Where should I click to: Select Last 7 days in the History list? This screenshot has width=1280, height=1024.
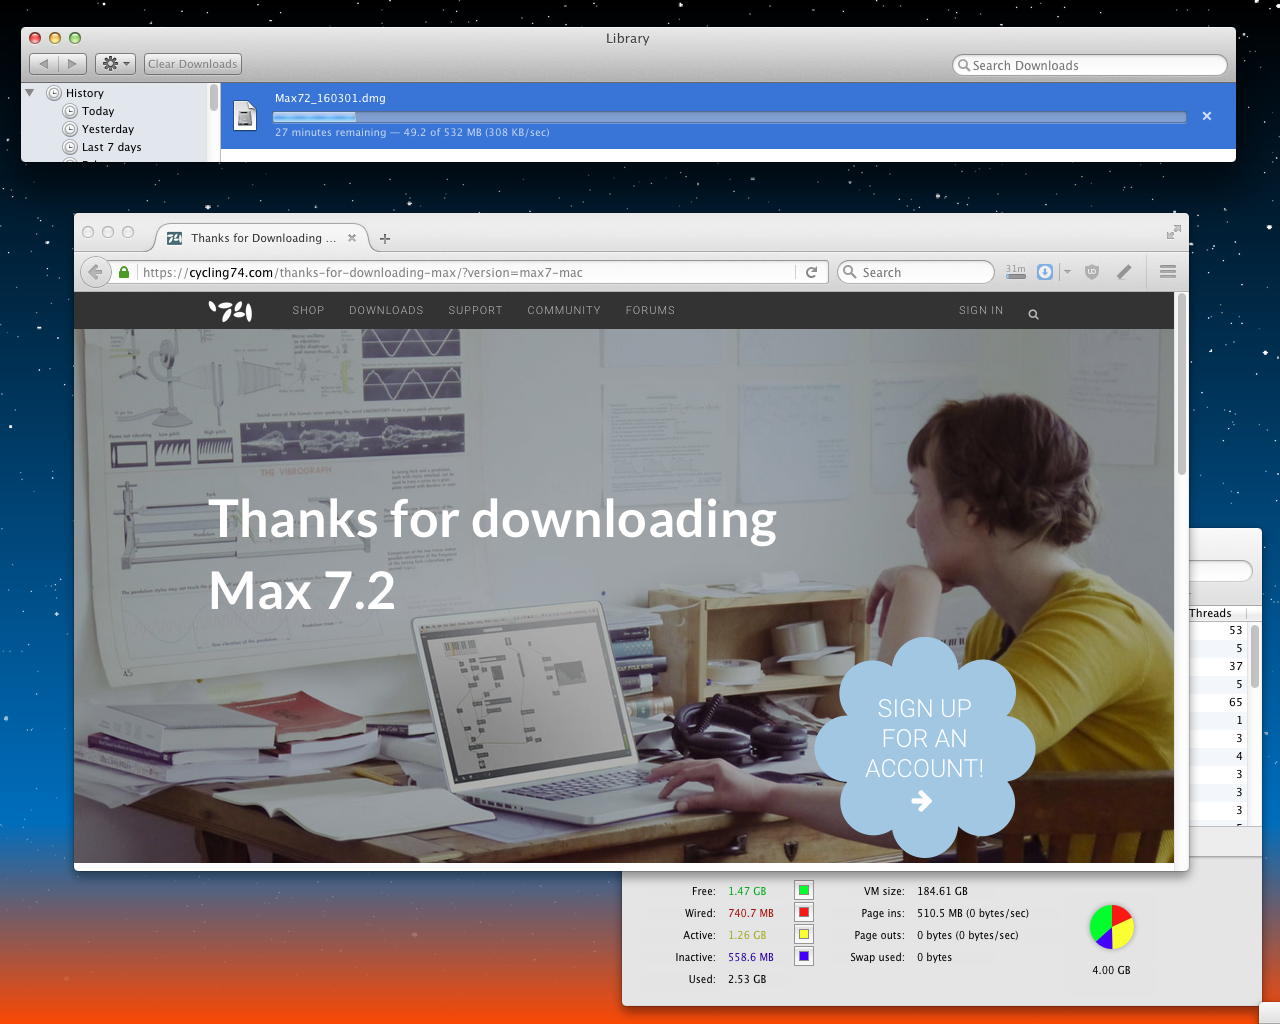coord(112,147)
